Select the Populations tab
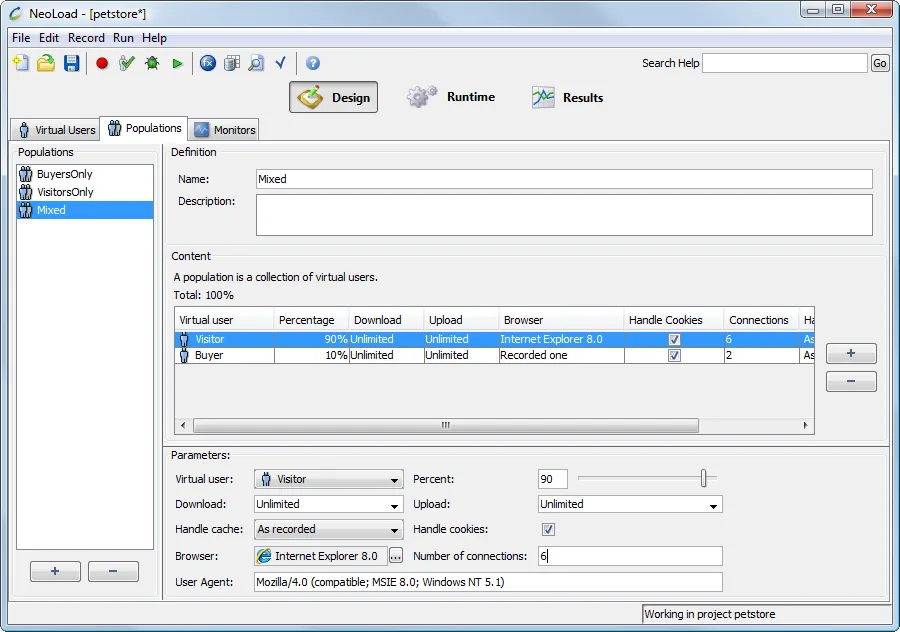The width and height of the screenshot is (900, 632). [145, 128]
